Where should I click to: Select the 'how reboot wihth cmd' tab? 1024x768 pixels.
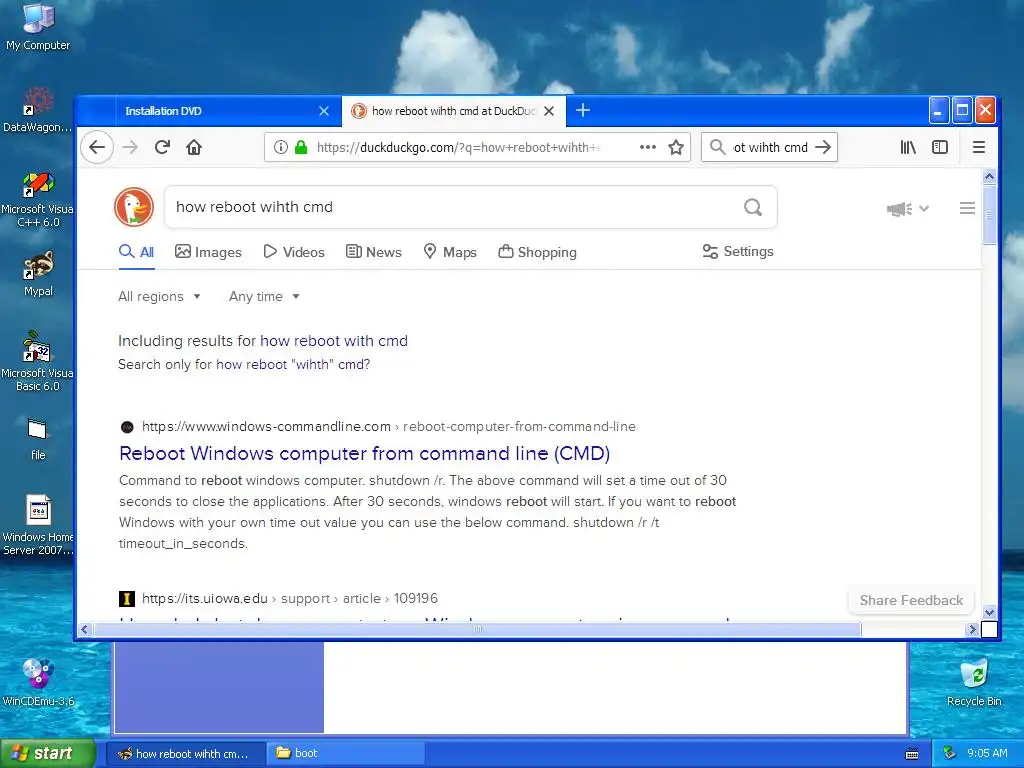click(x=453, y=111)
